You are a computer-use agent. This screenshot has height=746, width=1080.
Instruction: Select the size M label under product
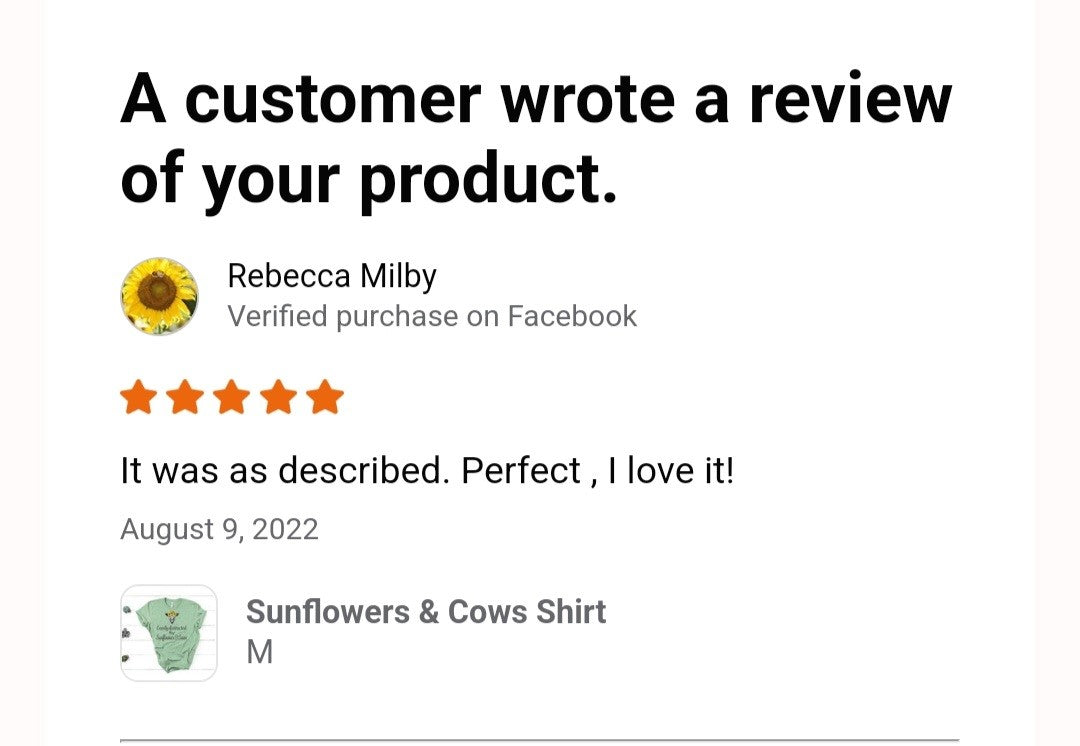(260, 653)
